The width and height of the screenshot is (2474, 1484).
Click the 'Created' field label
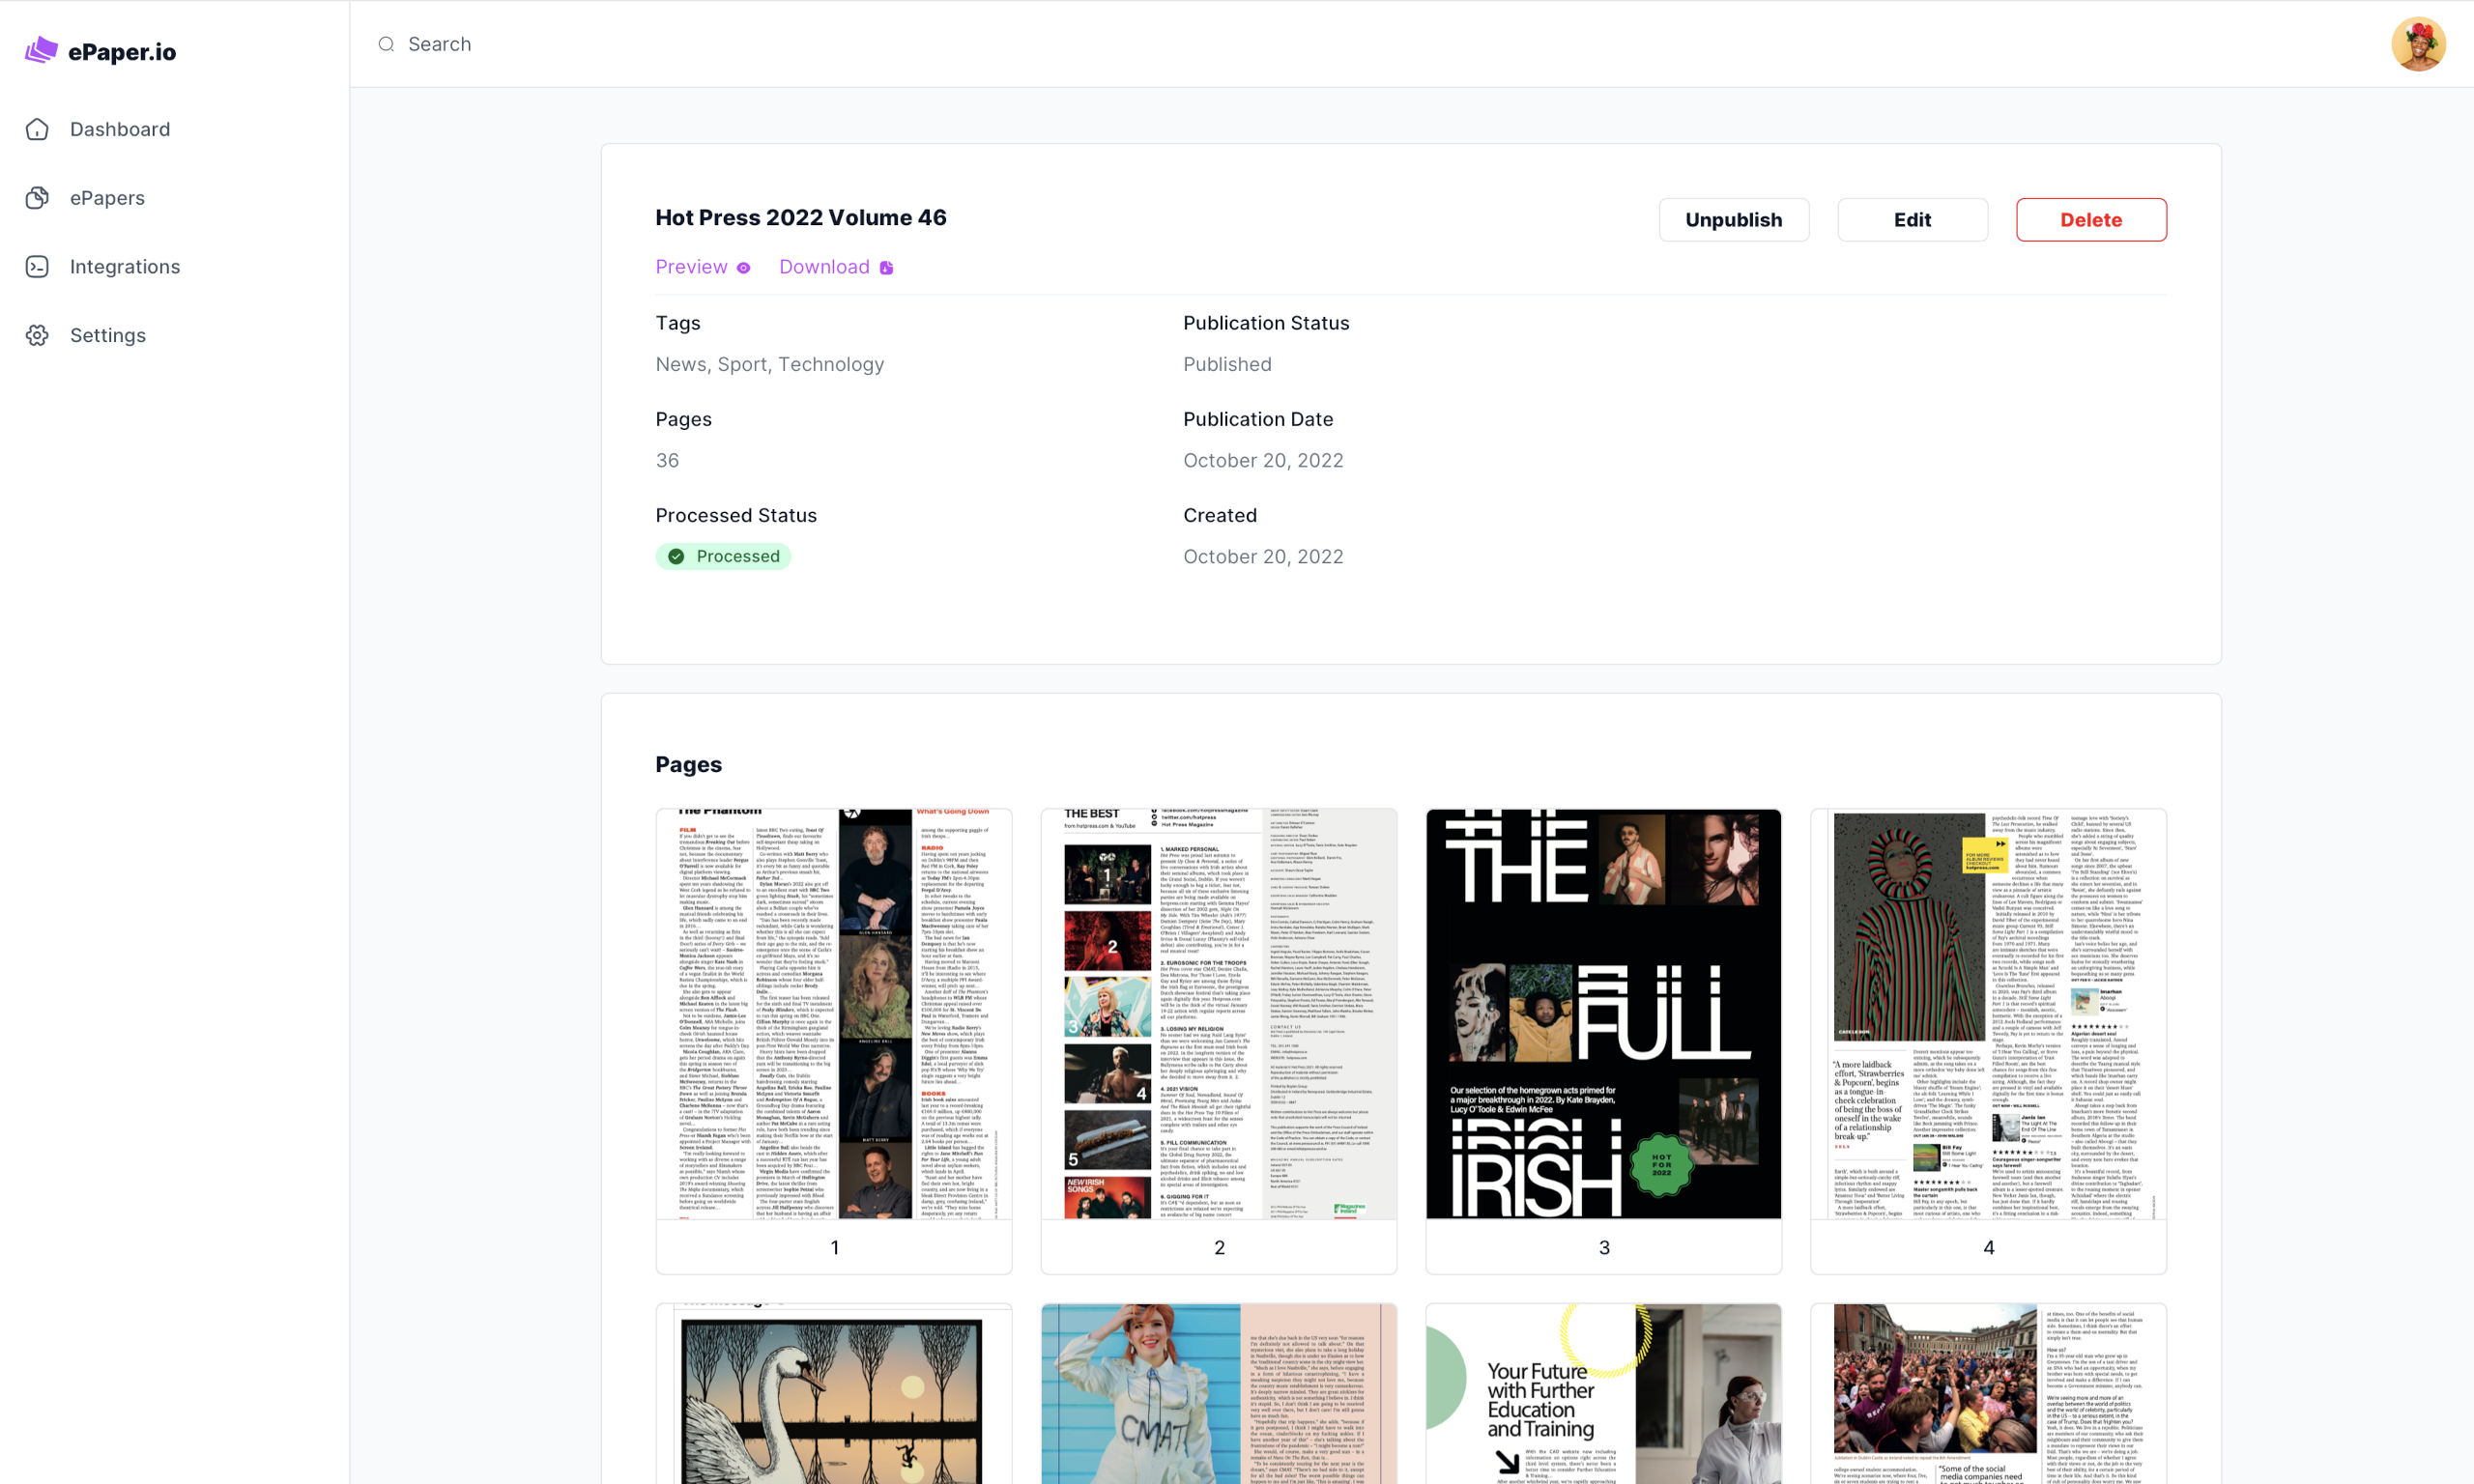click(1220, 515)
